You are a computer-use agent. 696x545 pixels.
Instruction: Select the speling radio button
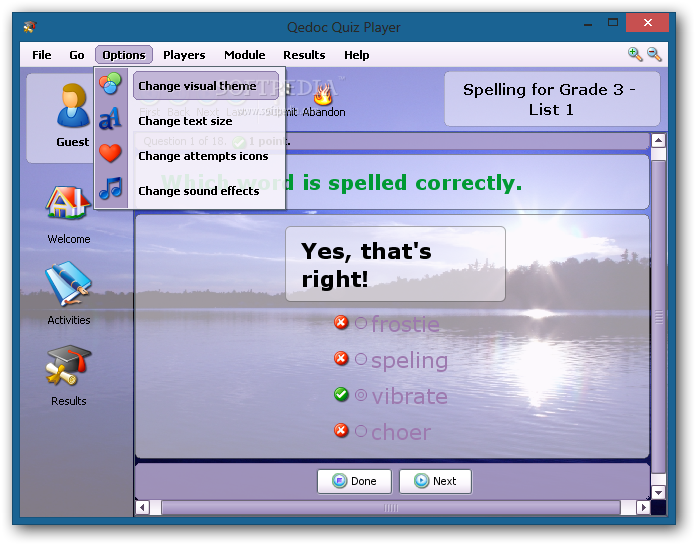(361, 359)
